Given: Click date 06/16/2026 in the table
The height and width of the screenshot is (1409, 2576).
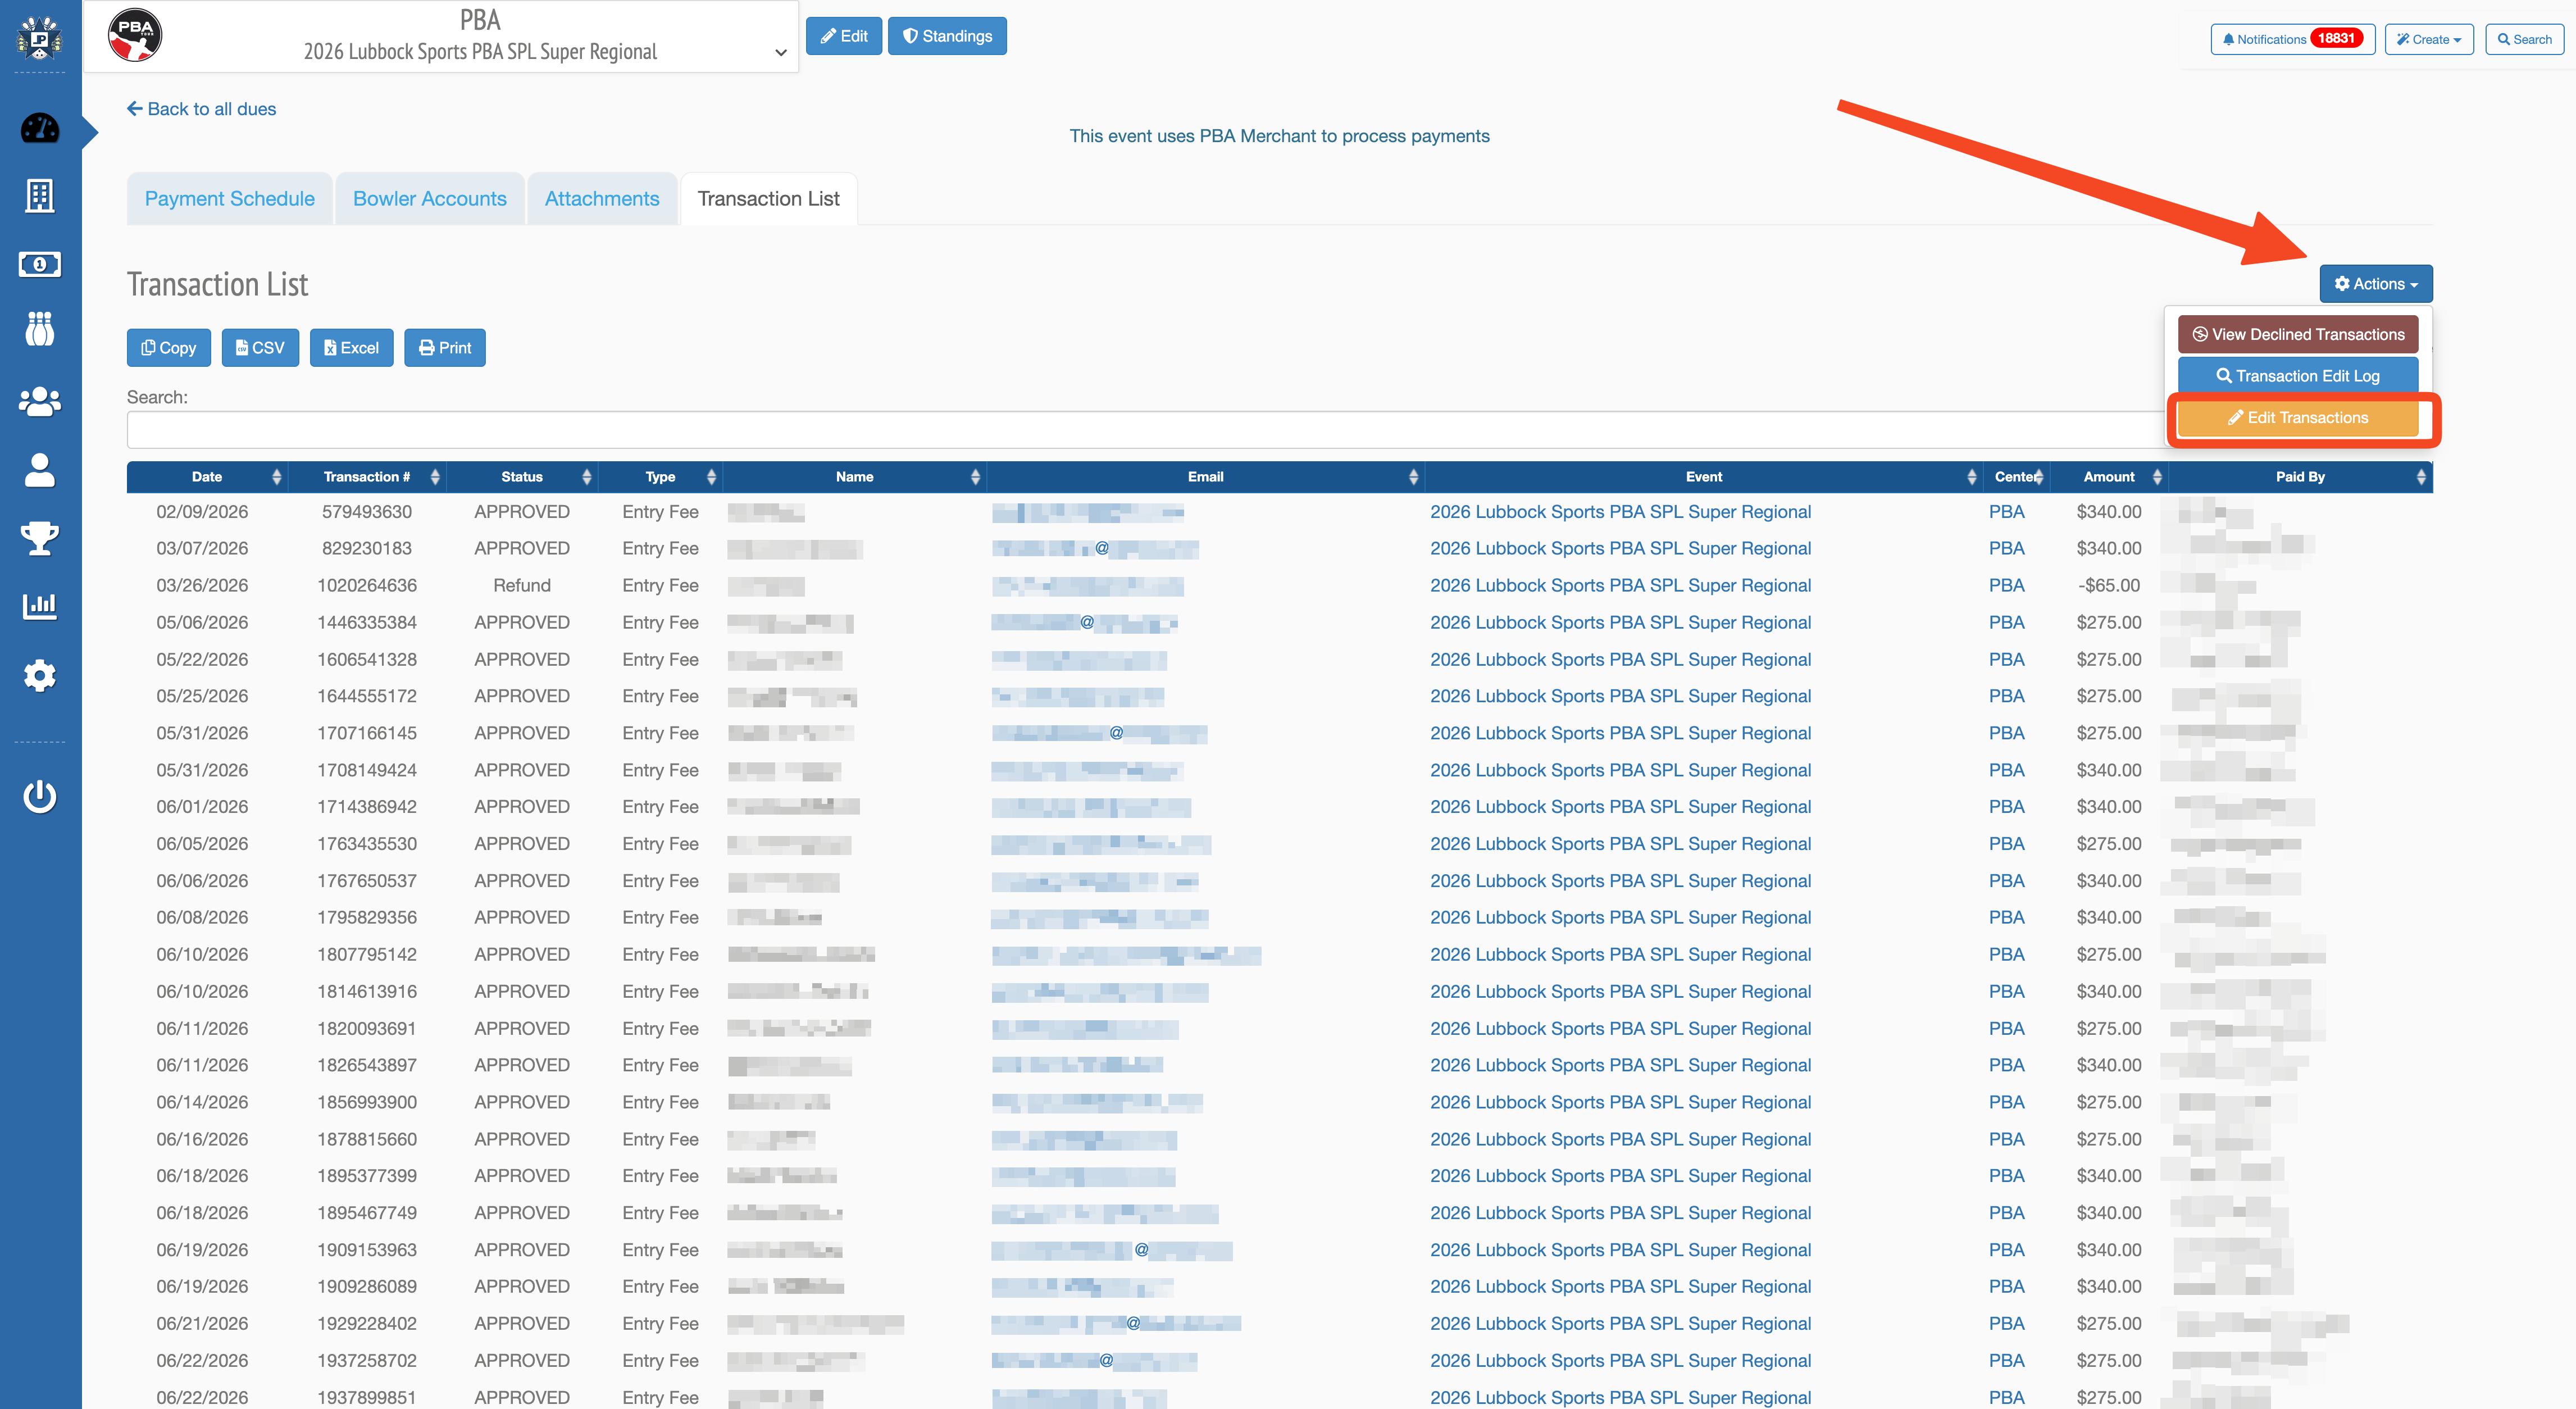Looking at the screenshot, I should (x=202, y=1139).
